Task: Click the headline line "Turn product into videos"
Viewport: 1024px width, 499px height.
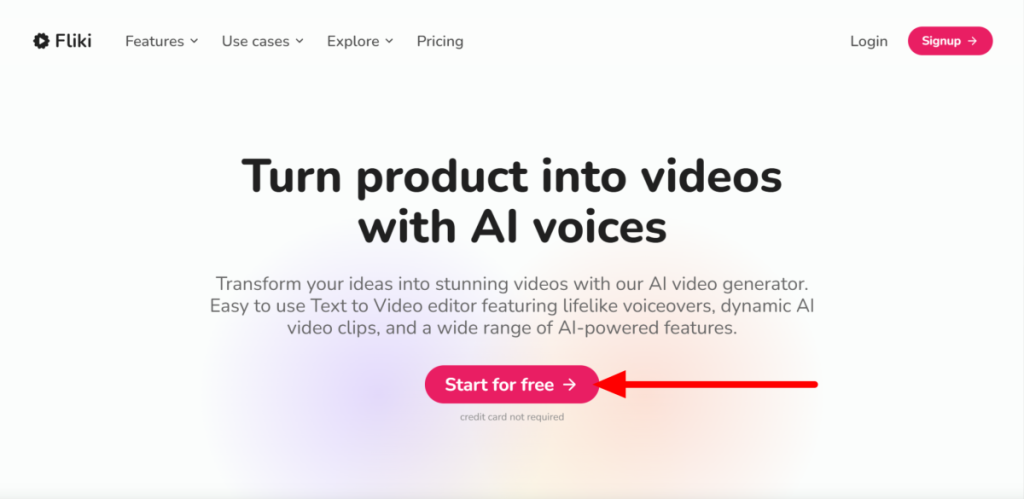Action: [x=511, y=177]
